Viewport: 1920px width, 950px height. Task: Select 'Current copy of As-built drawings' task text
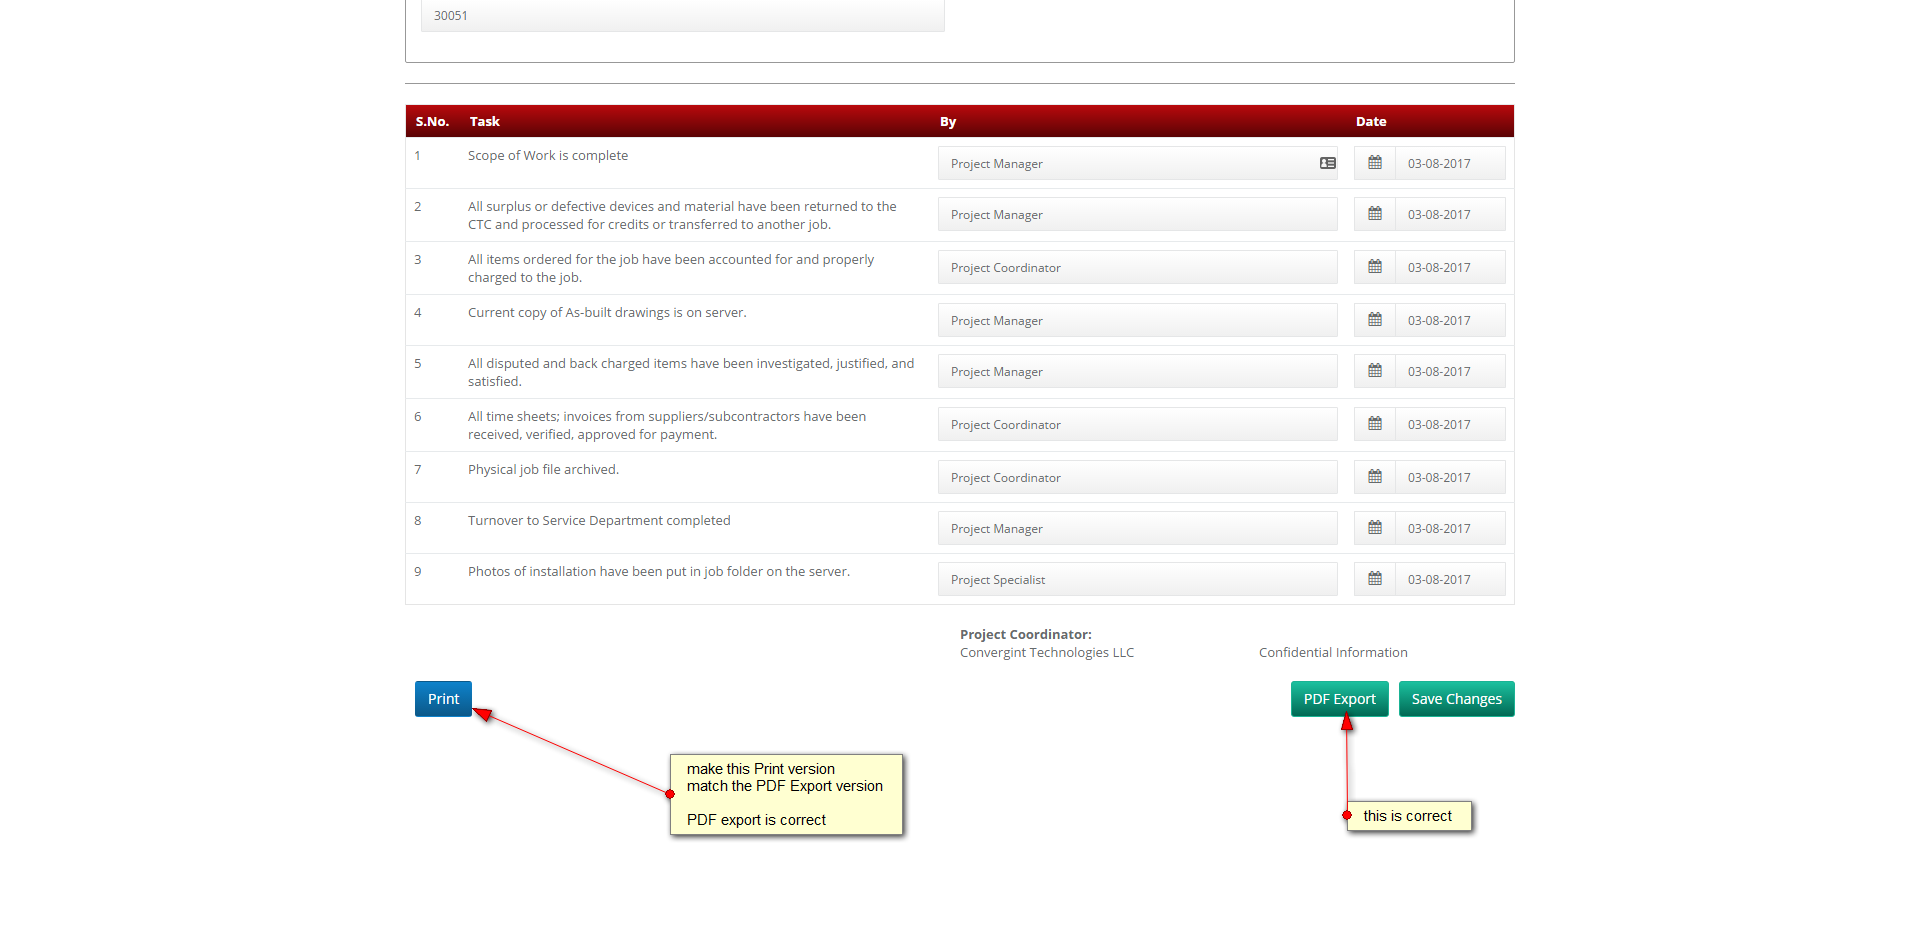[x=607, y=312]
